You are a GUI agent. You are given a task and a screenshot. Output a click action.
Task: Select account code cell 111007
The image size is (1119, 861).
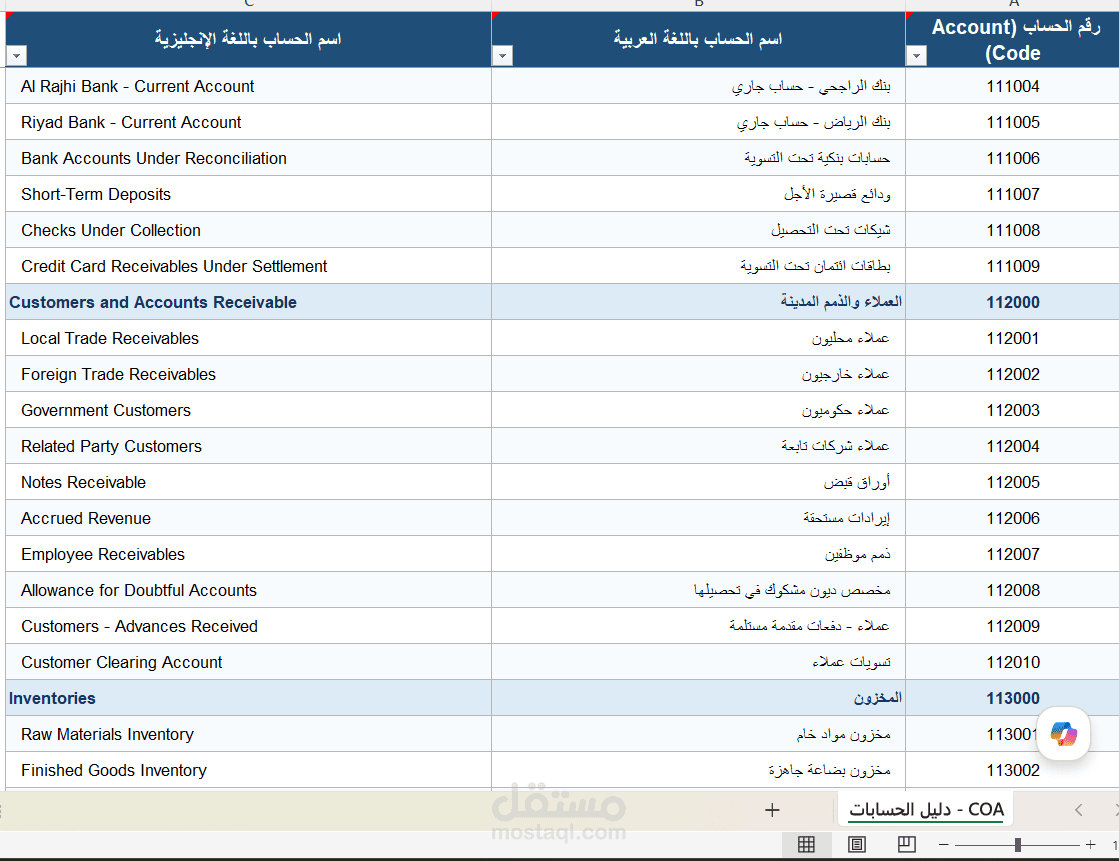(1013, 194)
